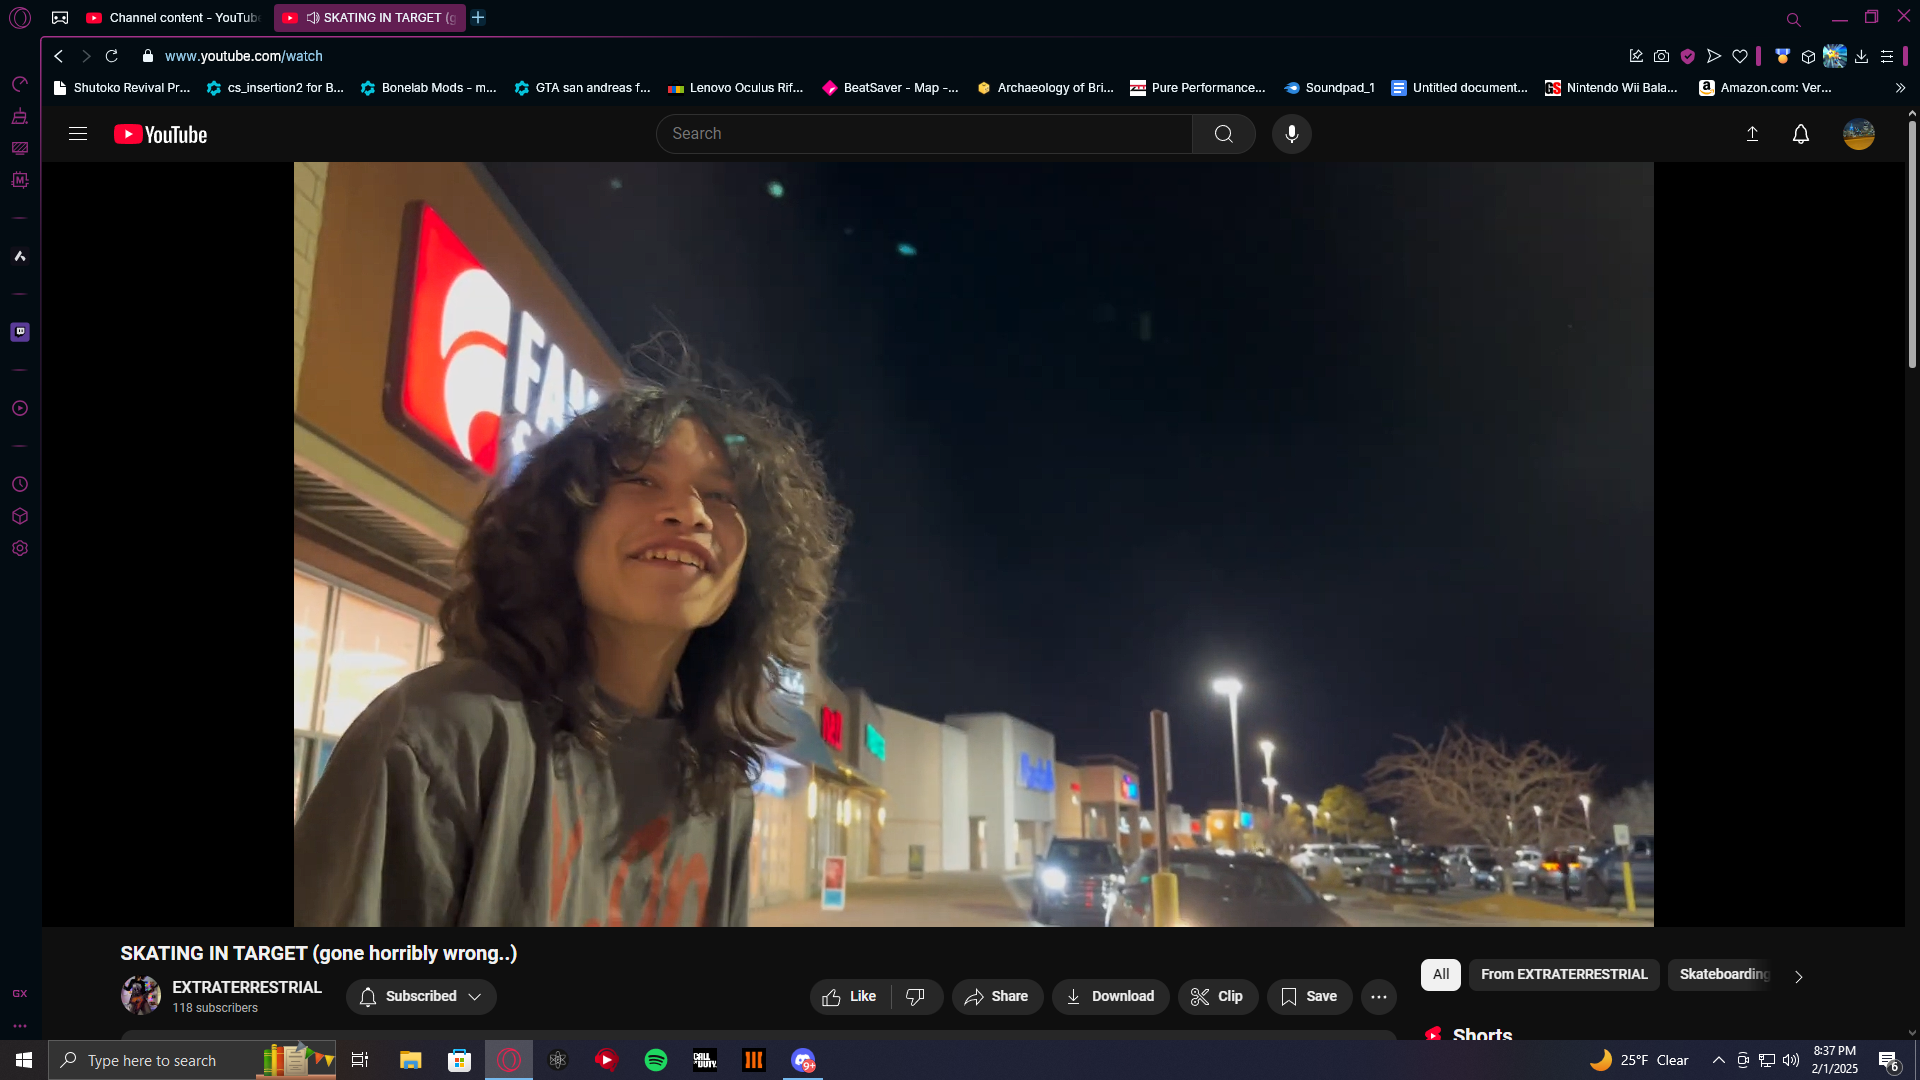Like the video

(850, 996)
